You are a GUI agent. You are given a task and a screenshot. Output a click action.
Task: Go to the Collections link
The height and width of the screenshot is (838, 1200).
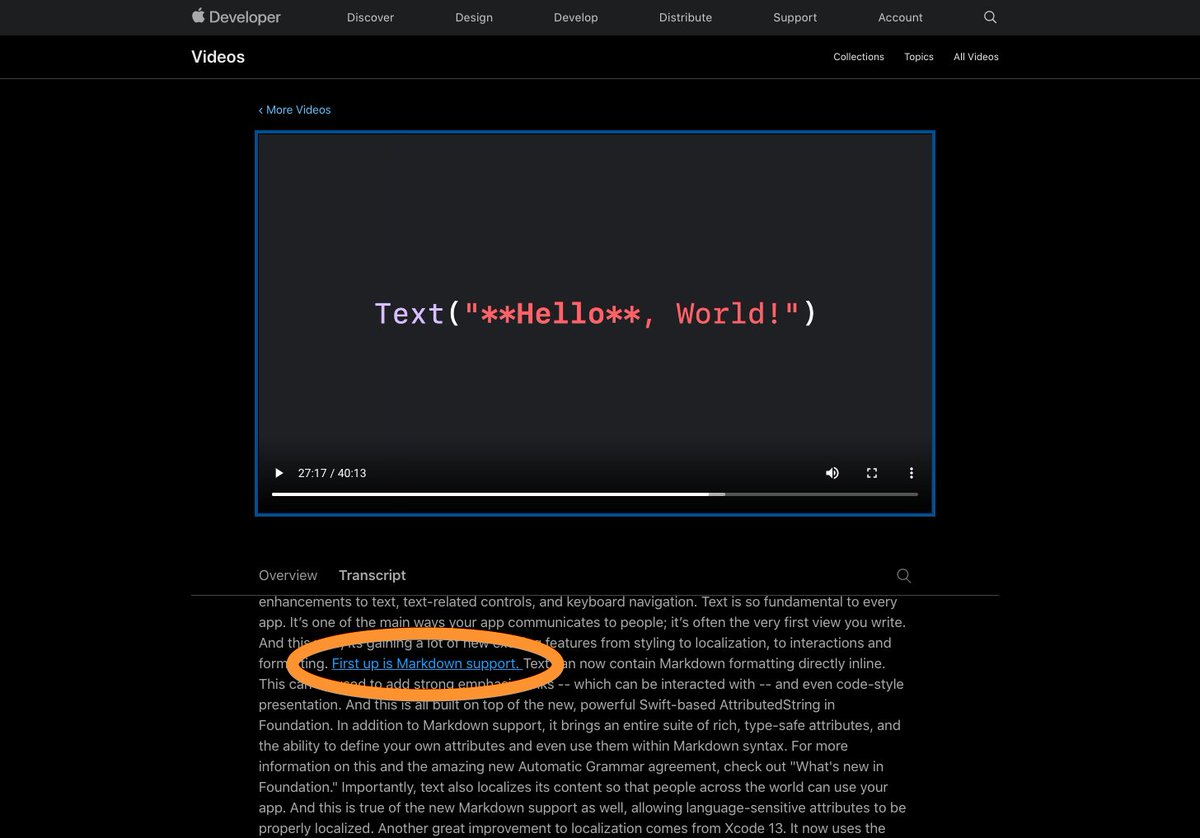[x=859, y=57]
